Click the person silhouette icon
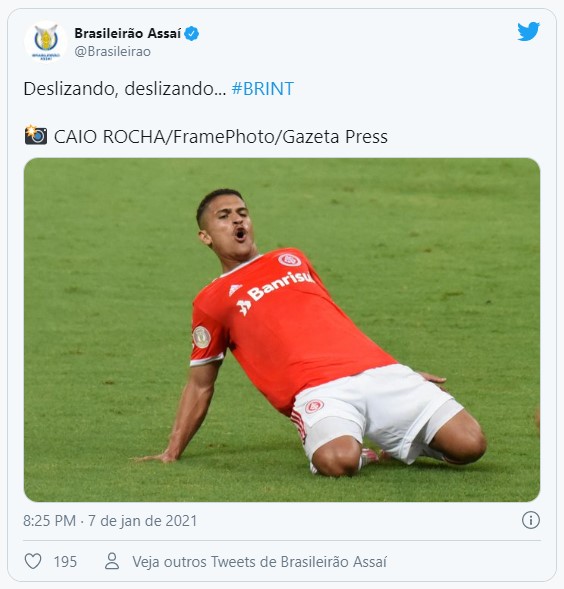Viewport: 564px width, 589px height. pos(112,561)
